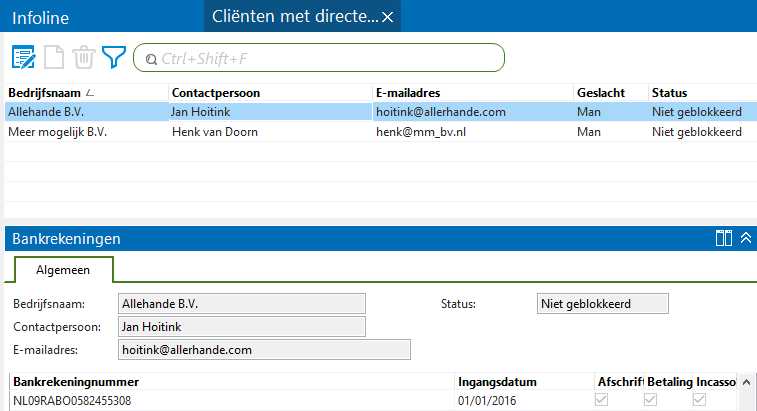Image resolution: width=757 pixels, height=411 pixels.
Task: Open the filter funnel icon
Action: pyautogui.click(x=114, y=57)
